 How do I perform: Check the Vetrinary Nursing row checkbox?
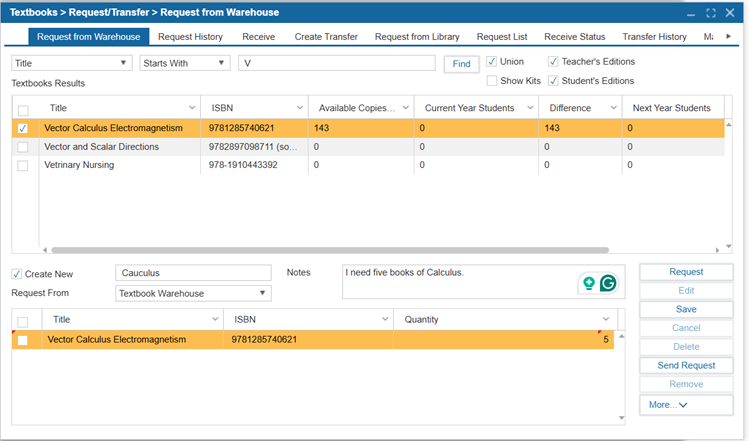point(22,165)
